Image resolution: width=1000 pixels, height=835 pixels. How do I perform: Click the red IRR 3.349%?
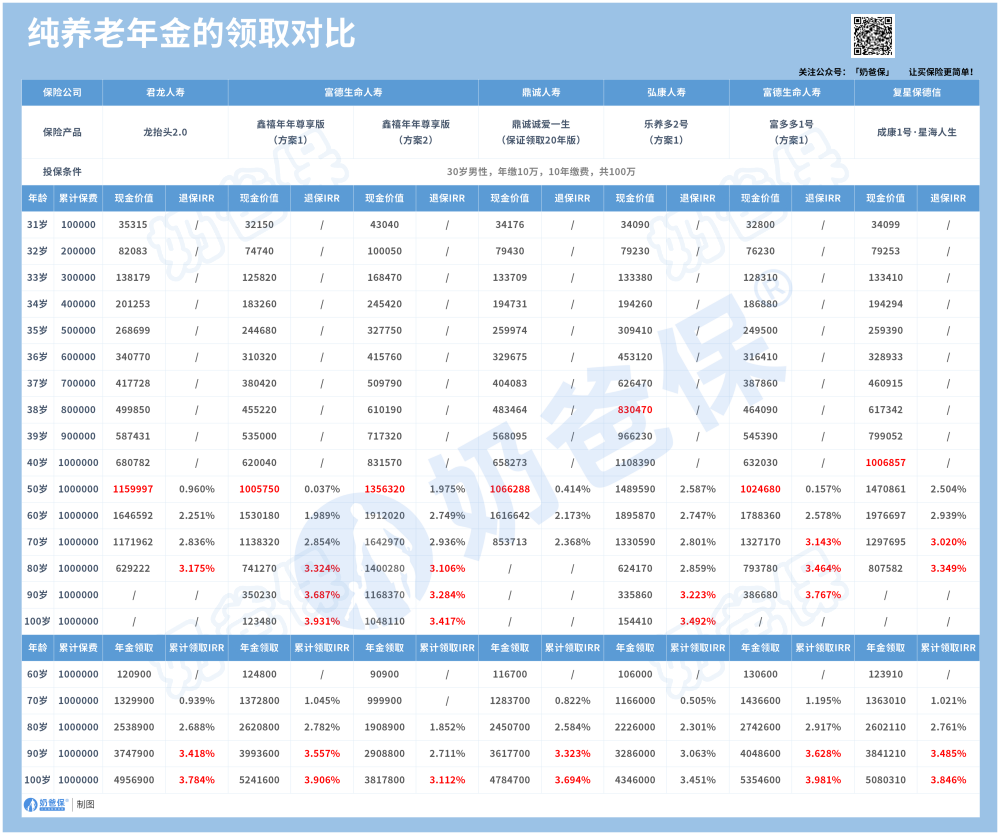point(948,568)
